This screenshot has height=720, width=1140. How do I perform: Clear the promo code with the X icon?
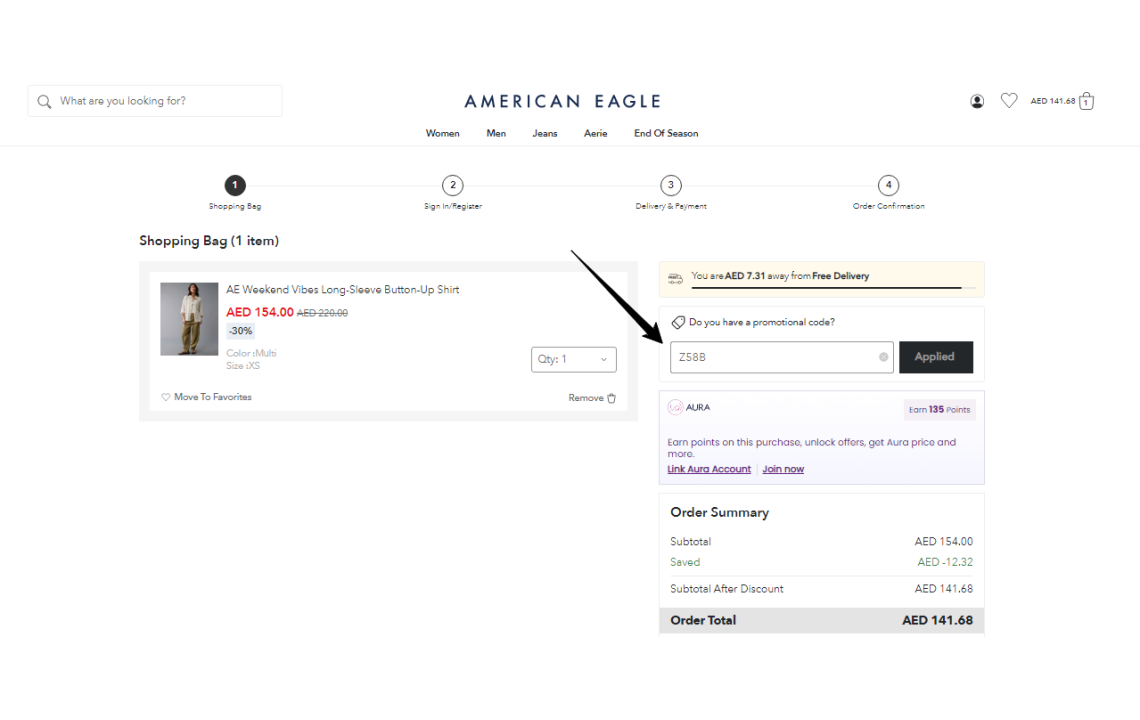[x=883, y=357]
